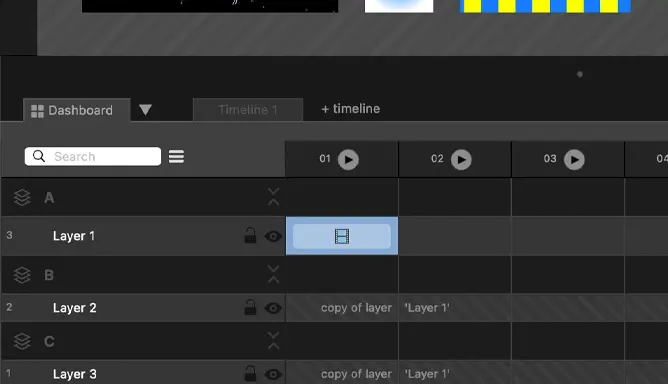Collapse group A with its chevrons
668x384 pixels.
coord(274,197)
